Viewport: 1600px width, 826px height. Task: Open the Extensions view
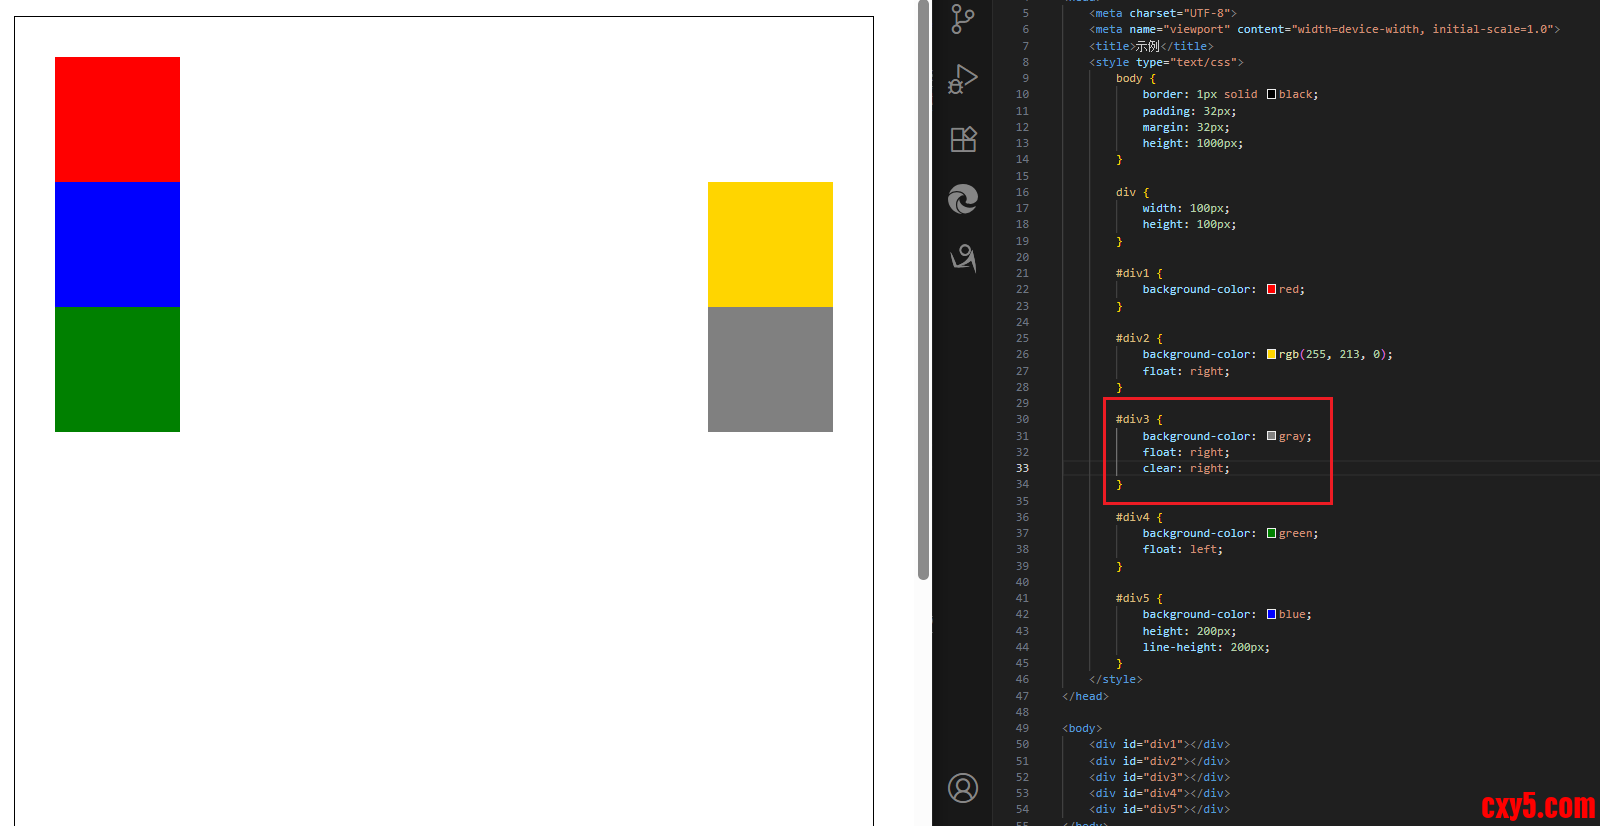pyautogui.click(x=963, y=139)
